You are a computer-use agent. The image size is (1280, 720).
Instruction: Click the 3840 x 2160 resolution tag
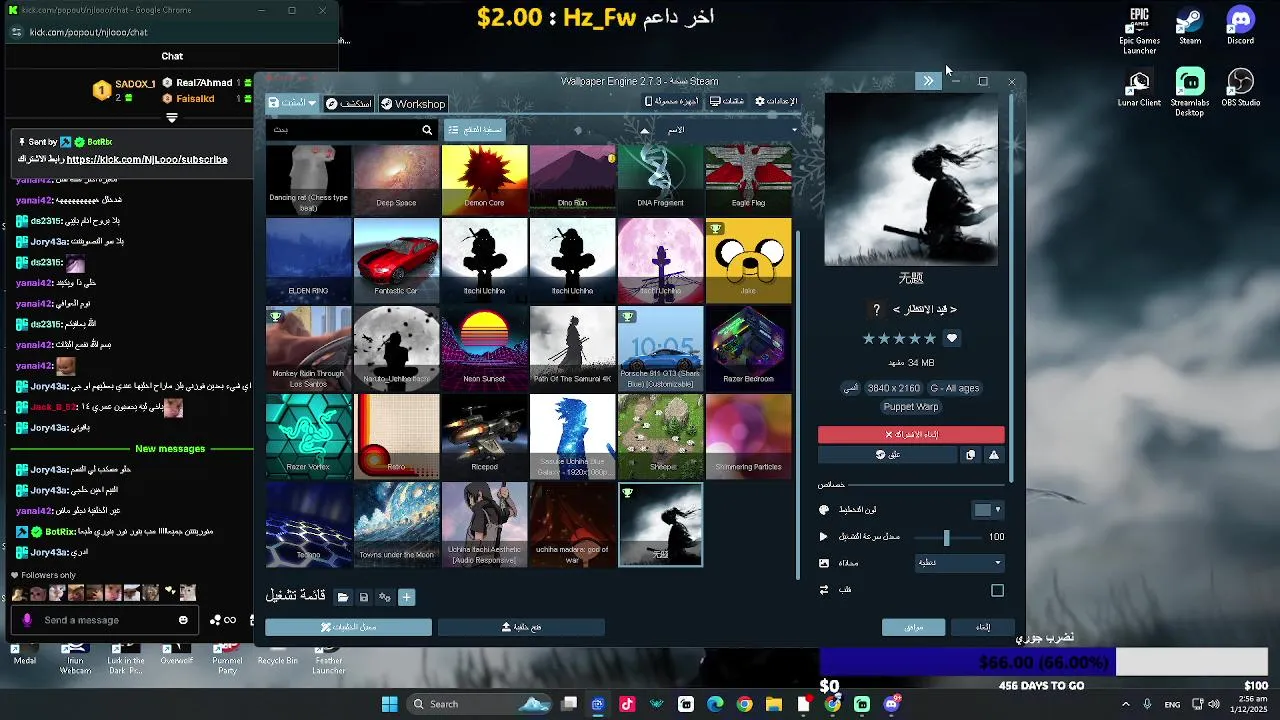click(x=893, y=388)
